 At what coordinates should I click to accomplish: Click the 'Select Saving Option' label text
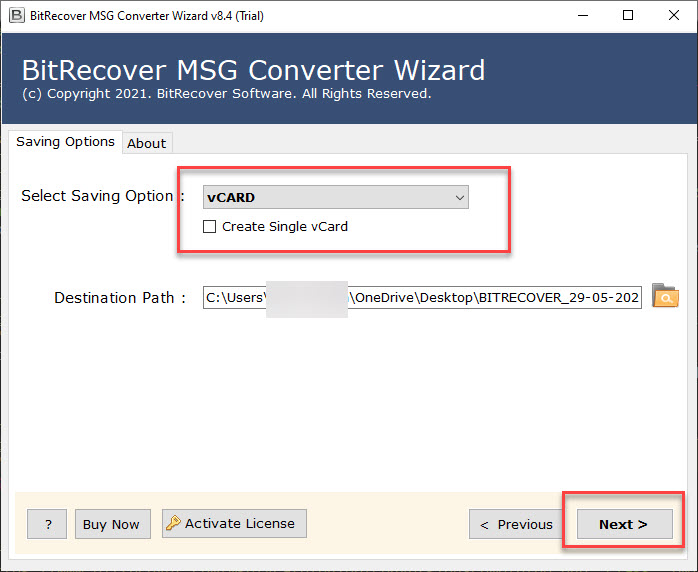(97, 196)
